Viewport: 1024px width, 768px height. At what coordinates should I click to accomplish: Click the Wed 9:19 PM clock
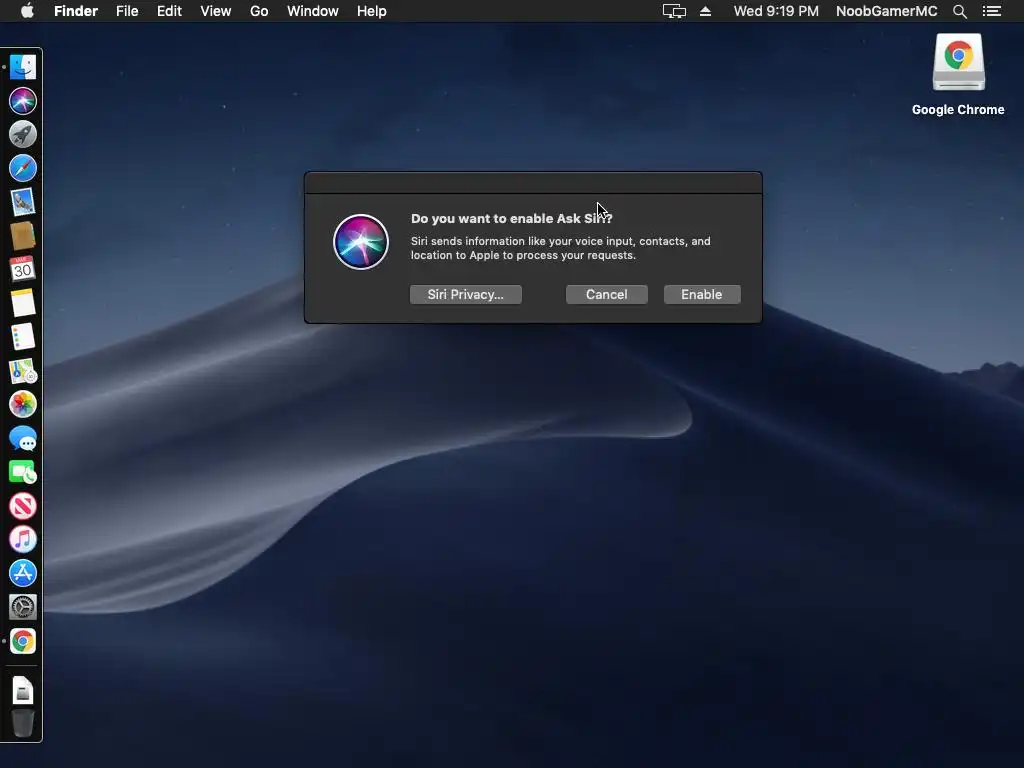click(x=776, y=11)
